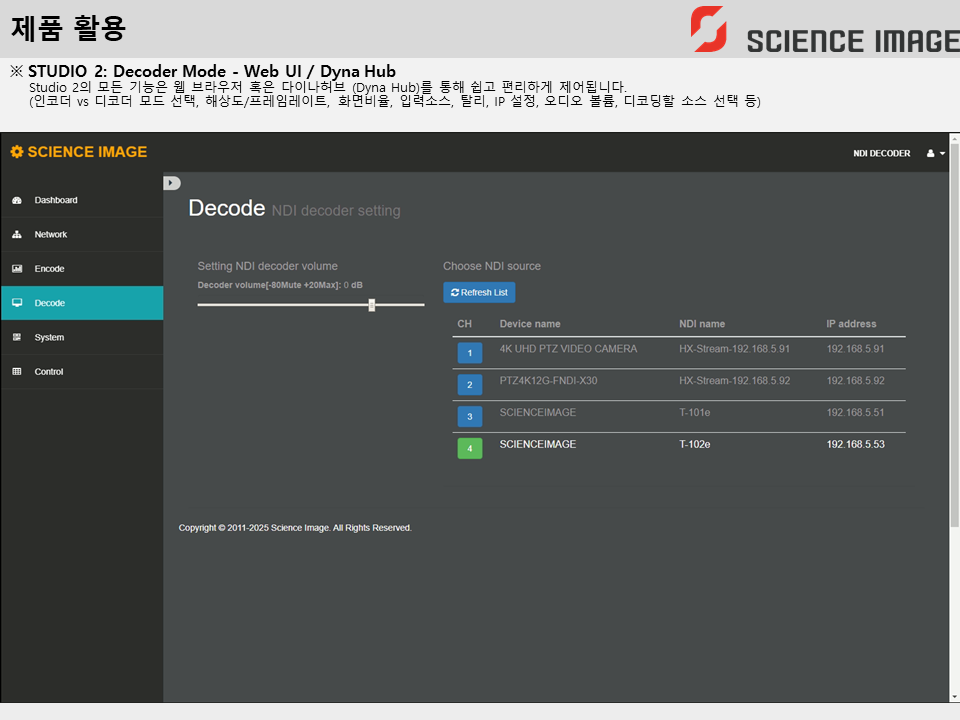Viewport: 960px width, 720px height.
Task: Click the gear icon beside SCIENCE IMAGE logo
Action: (x=17, y=152)
